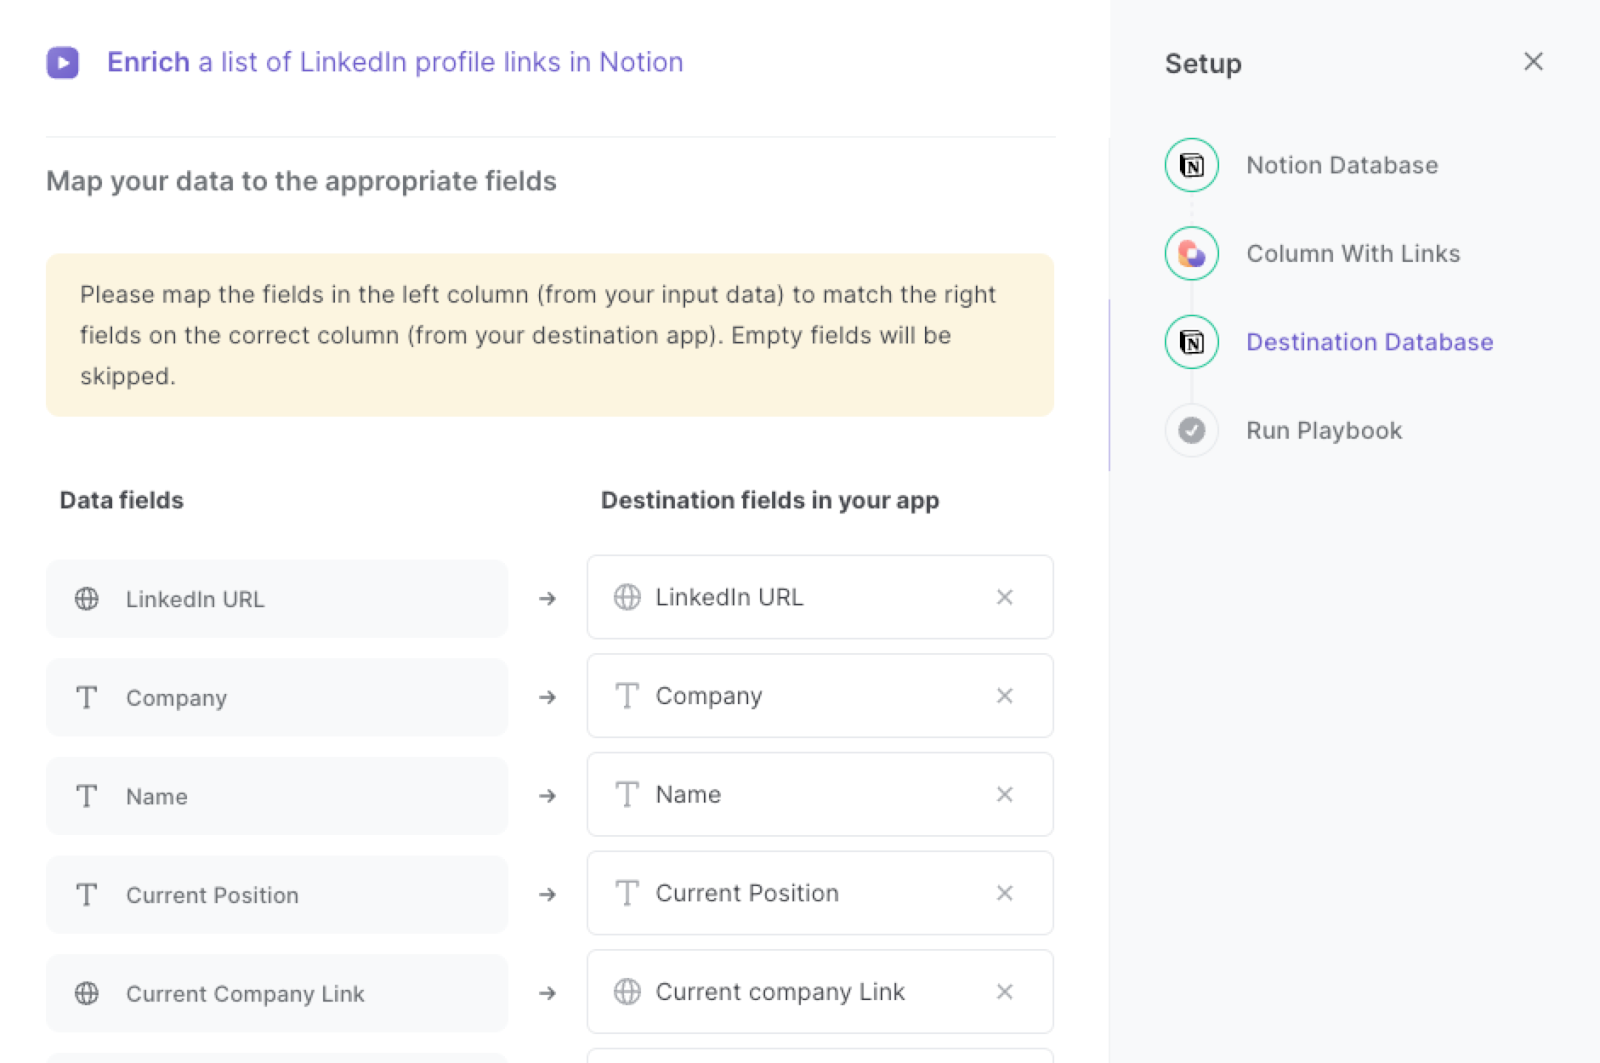This screenshot has width=1600, height=1063.
Task: Click the arrow beside Current Position row
Action: [547, 895]
